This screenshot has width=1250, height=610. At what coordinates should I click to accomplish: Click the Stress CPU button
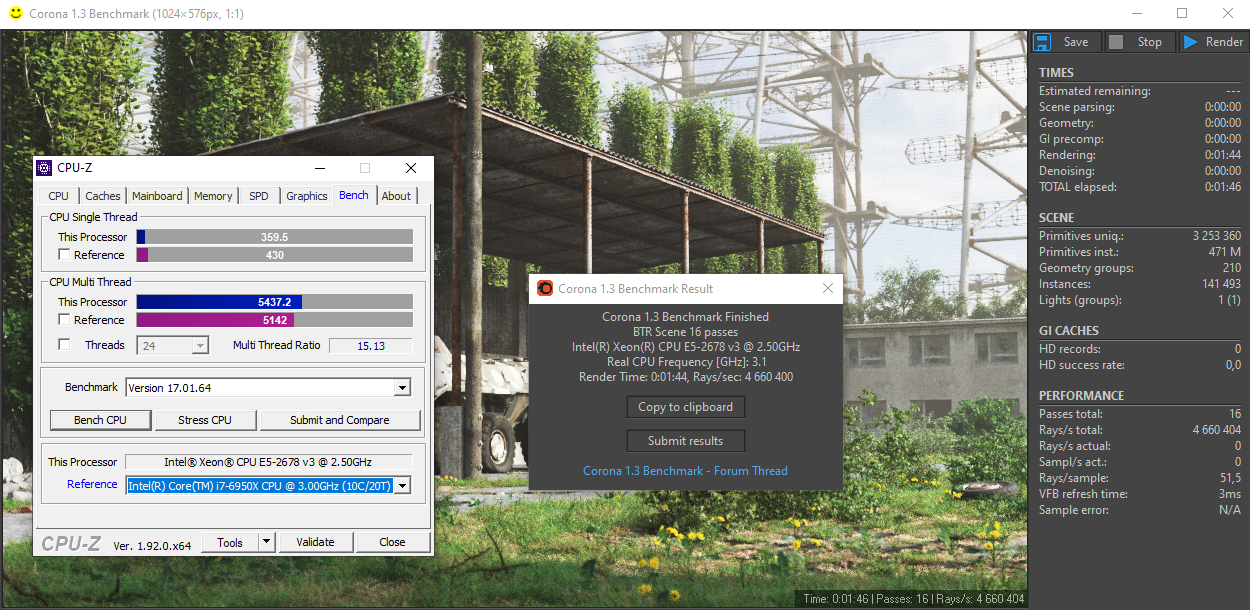point(205,420)
